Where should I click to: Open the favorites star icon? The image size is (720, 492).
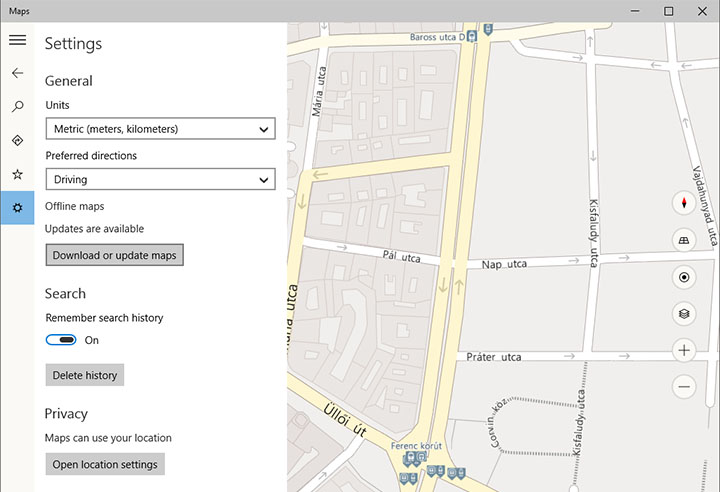click(17, 174)
